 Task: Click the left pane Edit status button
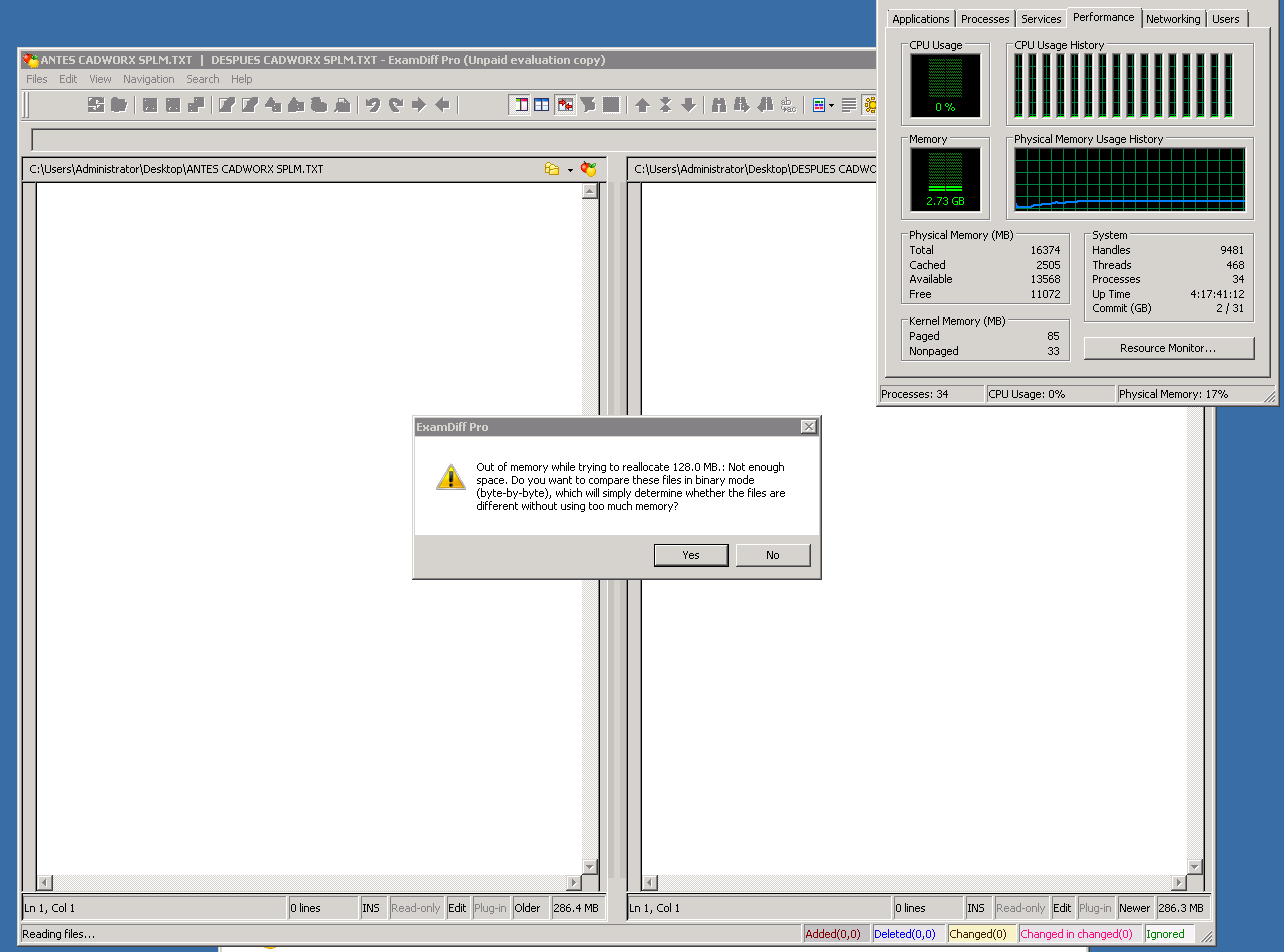[457, 908]
